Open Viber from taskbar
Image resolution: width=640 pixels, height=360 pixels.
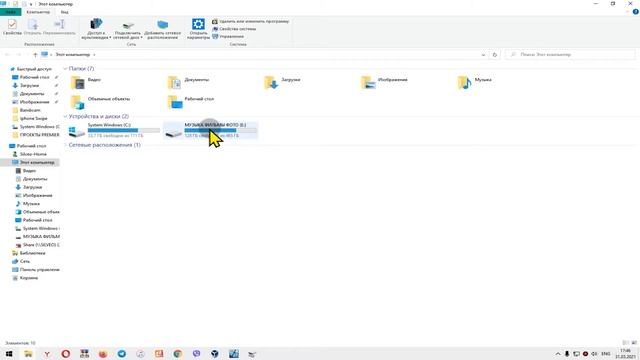point(196,354)
